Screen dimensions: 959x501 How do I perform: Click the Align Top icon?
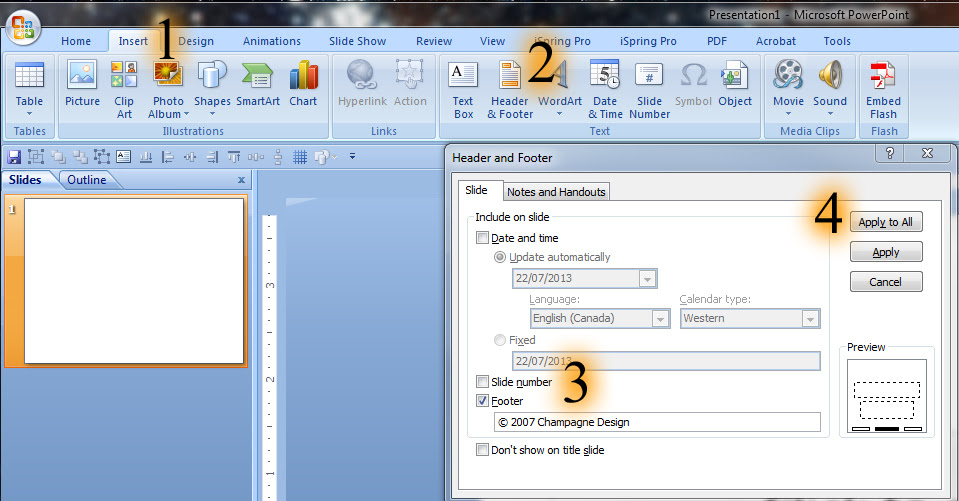point(234,157)
